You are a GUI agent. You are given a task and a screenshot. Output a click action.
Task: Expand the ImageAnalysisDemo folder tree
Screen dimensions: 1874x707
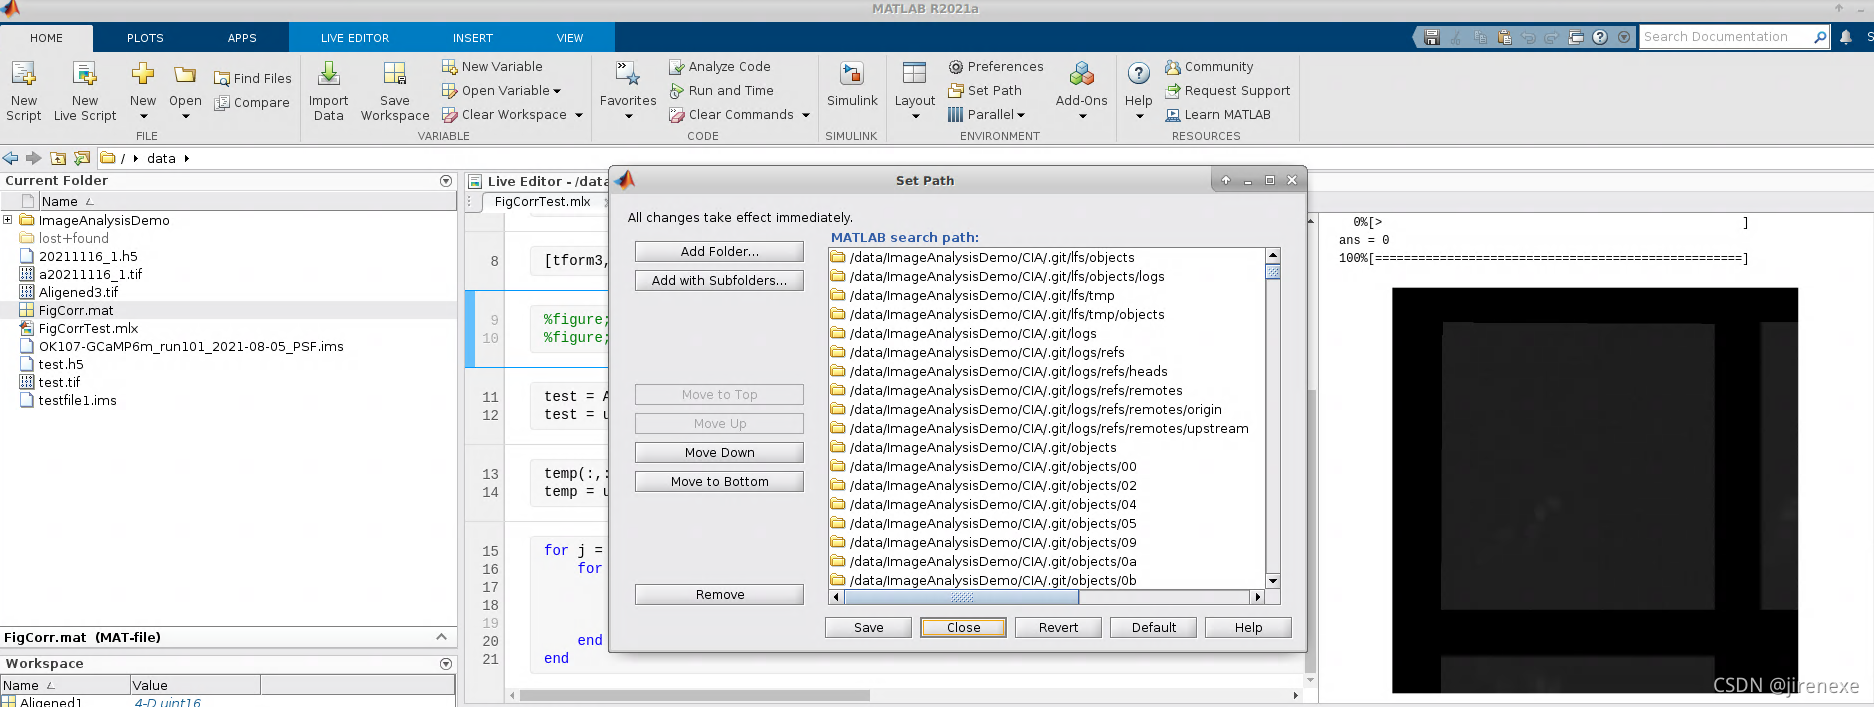click(8, 220)
